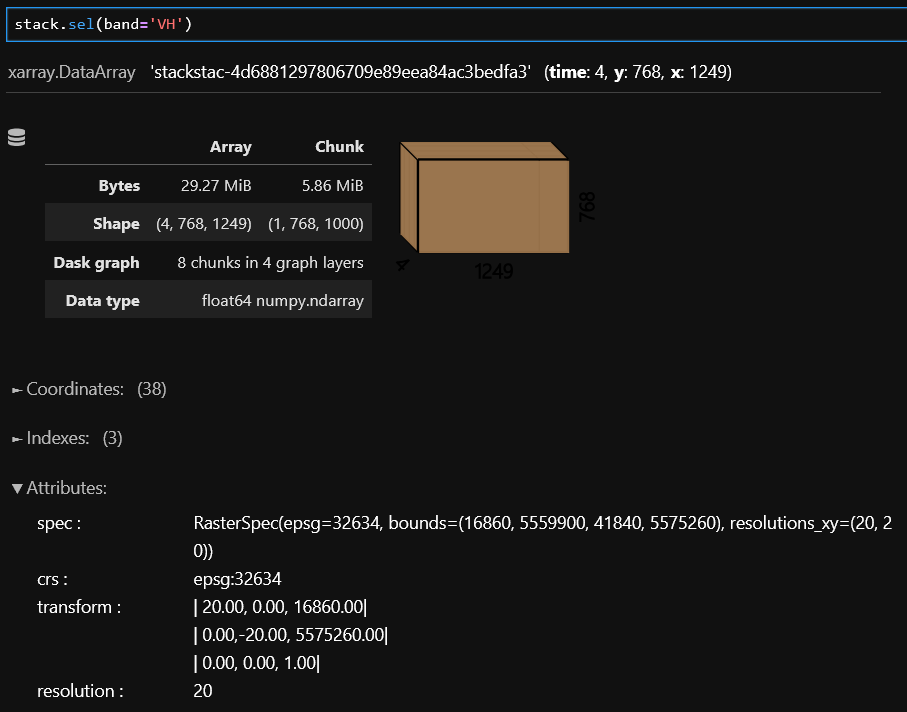Click the brown chunk cube diagram
This screenshot has height=712, width=907.
click(486, 201)
